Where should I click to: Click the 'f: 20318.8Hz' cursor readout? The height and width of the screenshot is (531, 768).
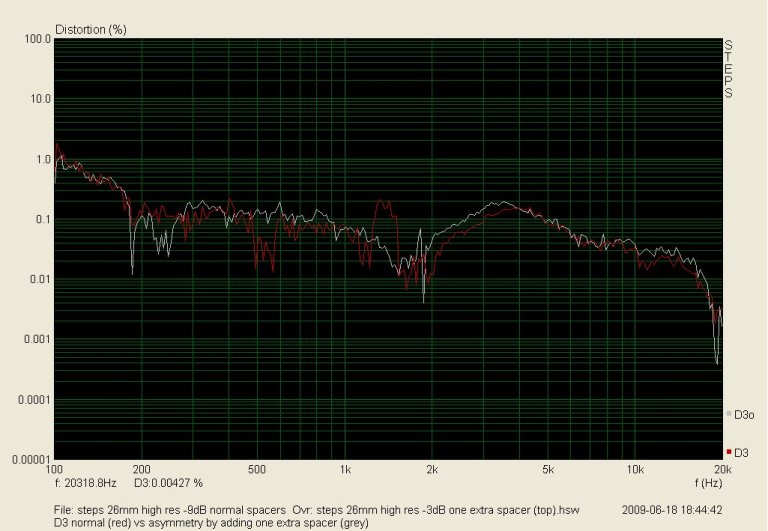[x=85, y=483]
